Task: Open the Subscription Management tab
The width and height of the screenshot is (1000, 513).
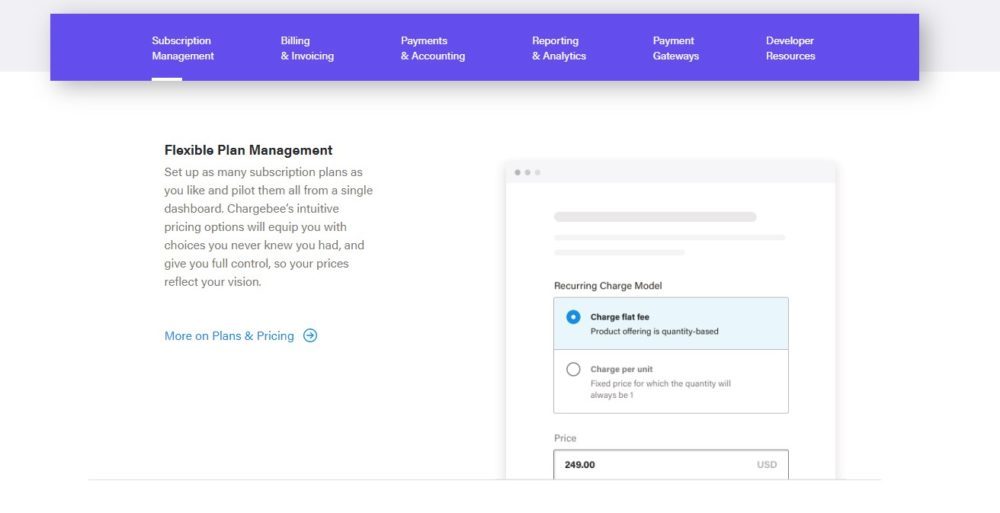Action: tap(183, 48)
